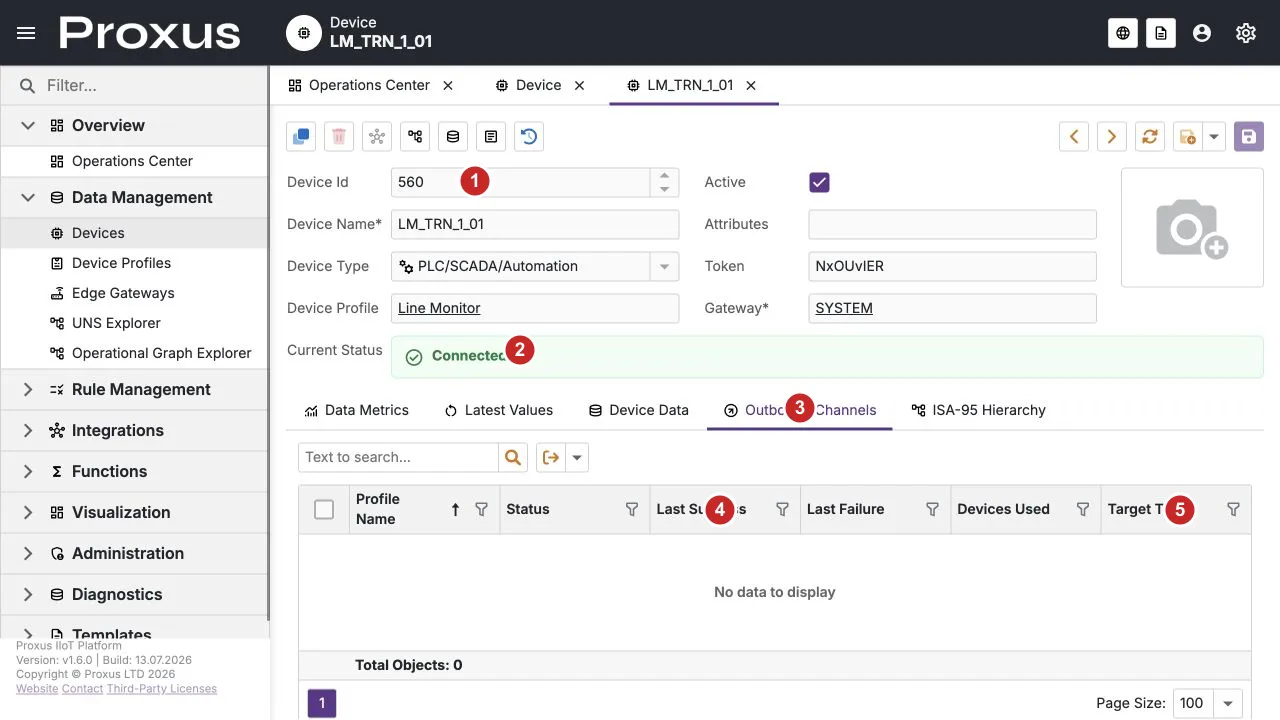Click the device chip icon in header

tap(304, 33)
